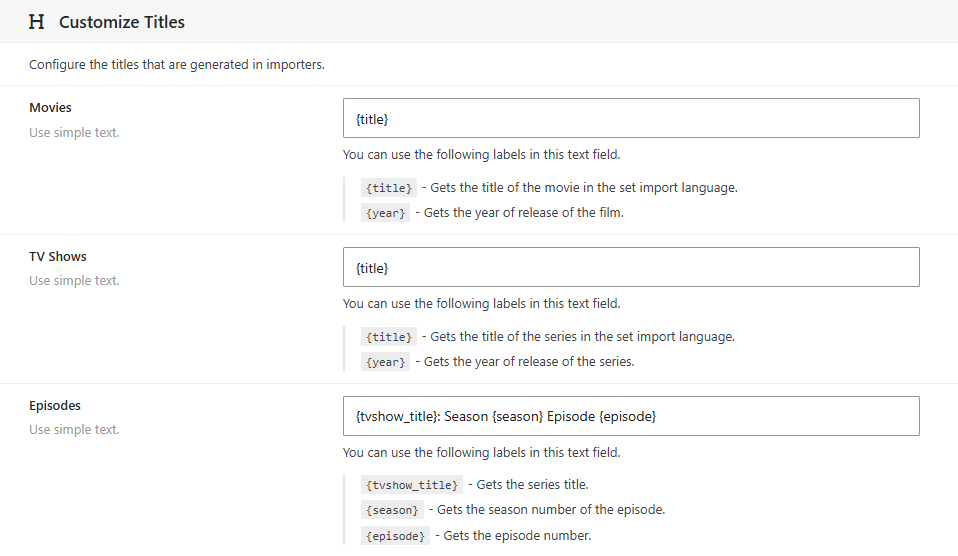Viewport: 958px width, 556px height.
Task: Click the Movies section label
Action: coord(50,108)
